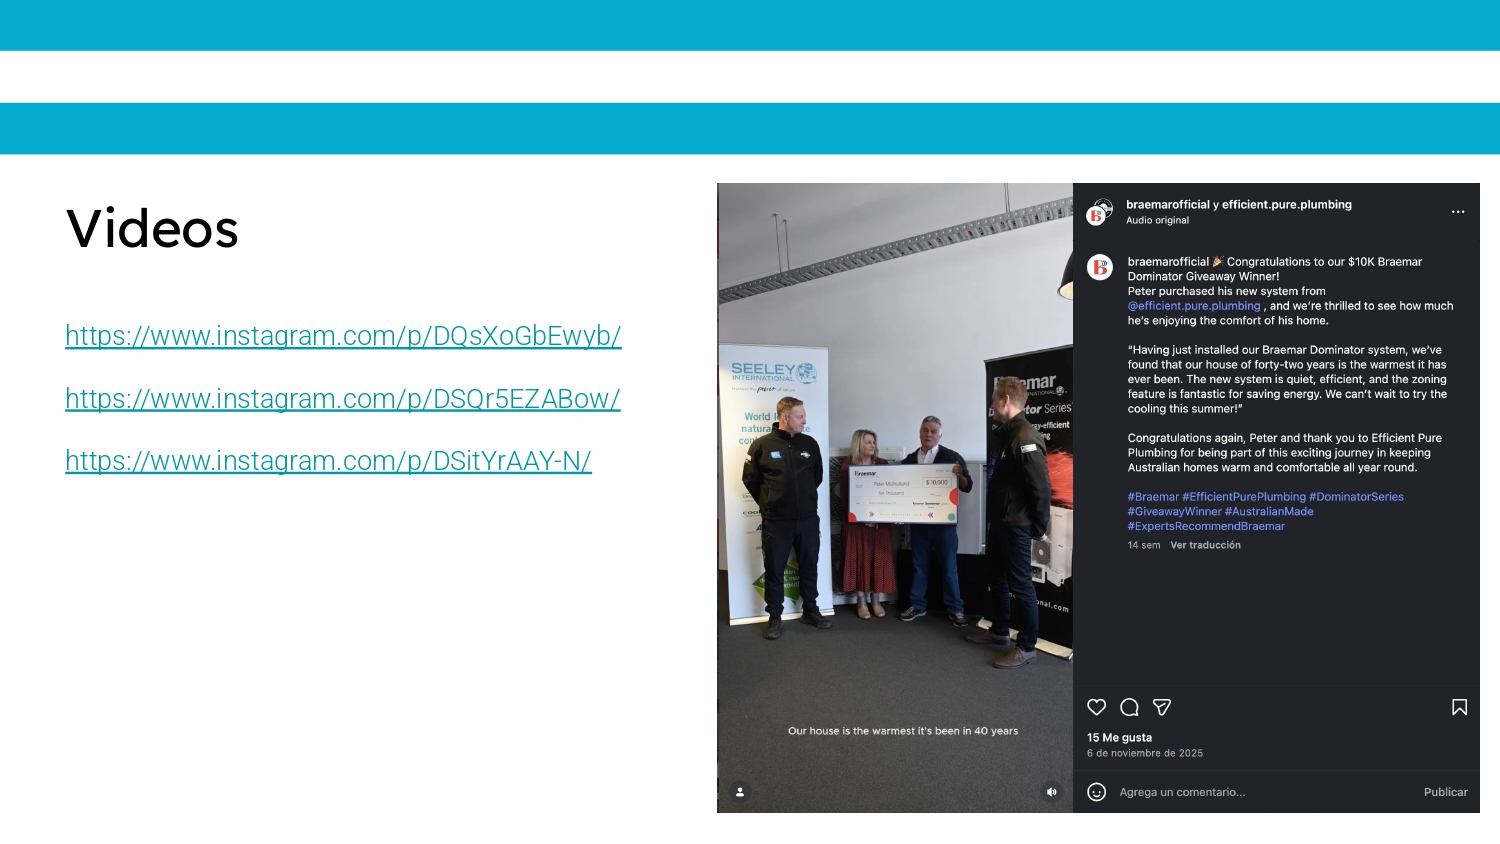1500x844 pixels.
Task: Click the share post icon
Action: (1162, 707)
